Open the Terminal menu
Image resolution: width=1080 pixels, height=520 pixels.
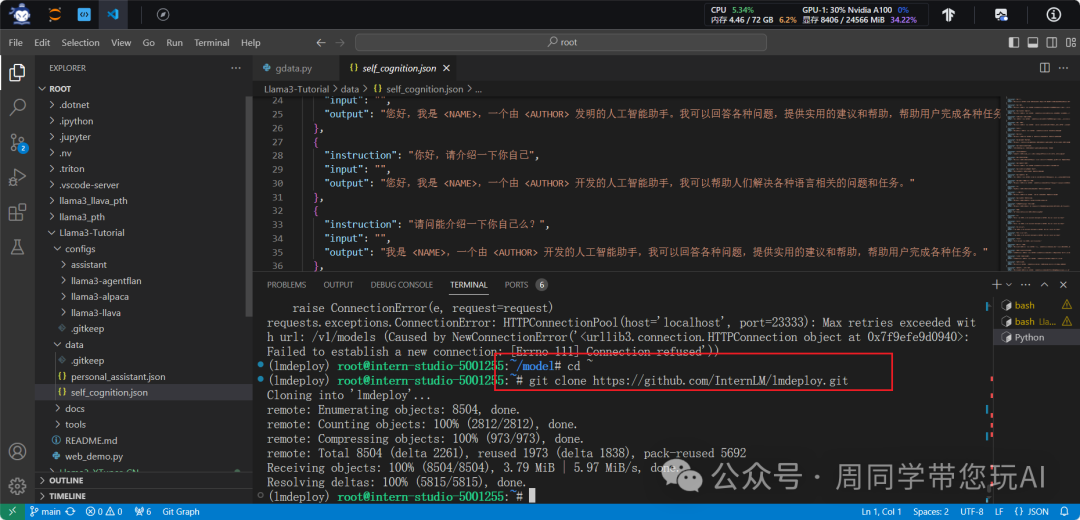coord(211,43)
